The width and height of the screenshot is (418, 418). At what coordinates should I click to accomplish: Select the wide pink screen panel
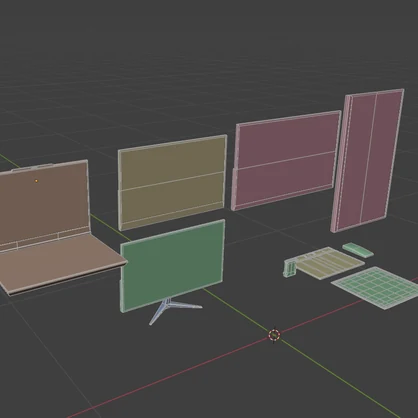coord(286,160)
